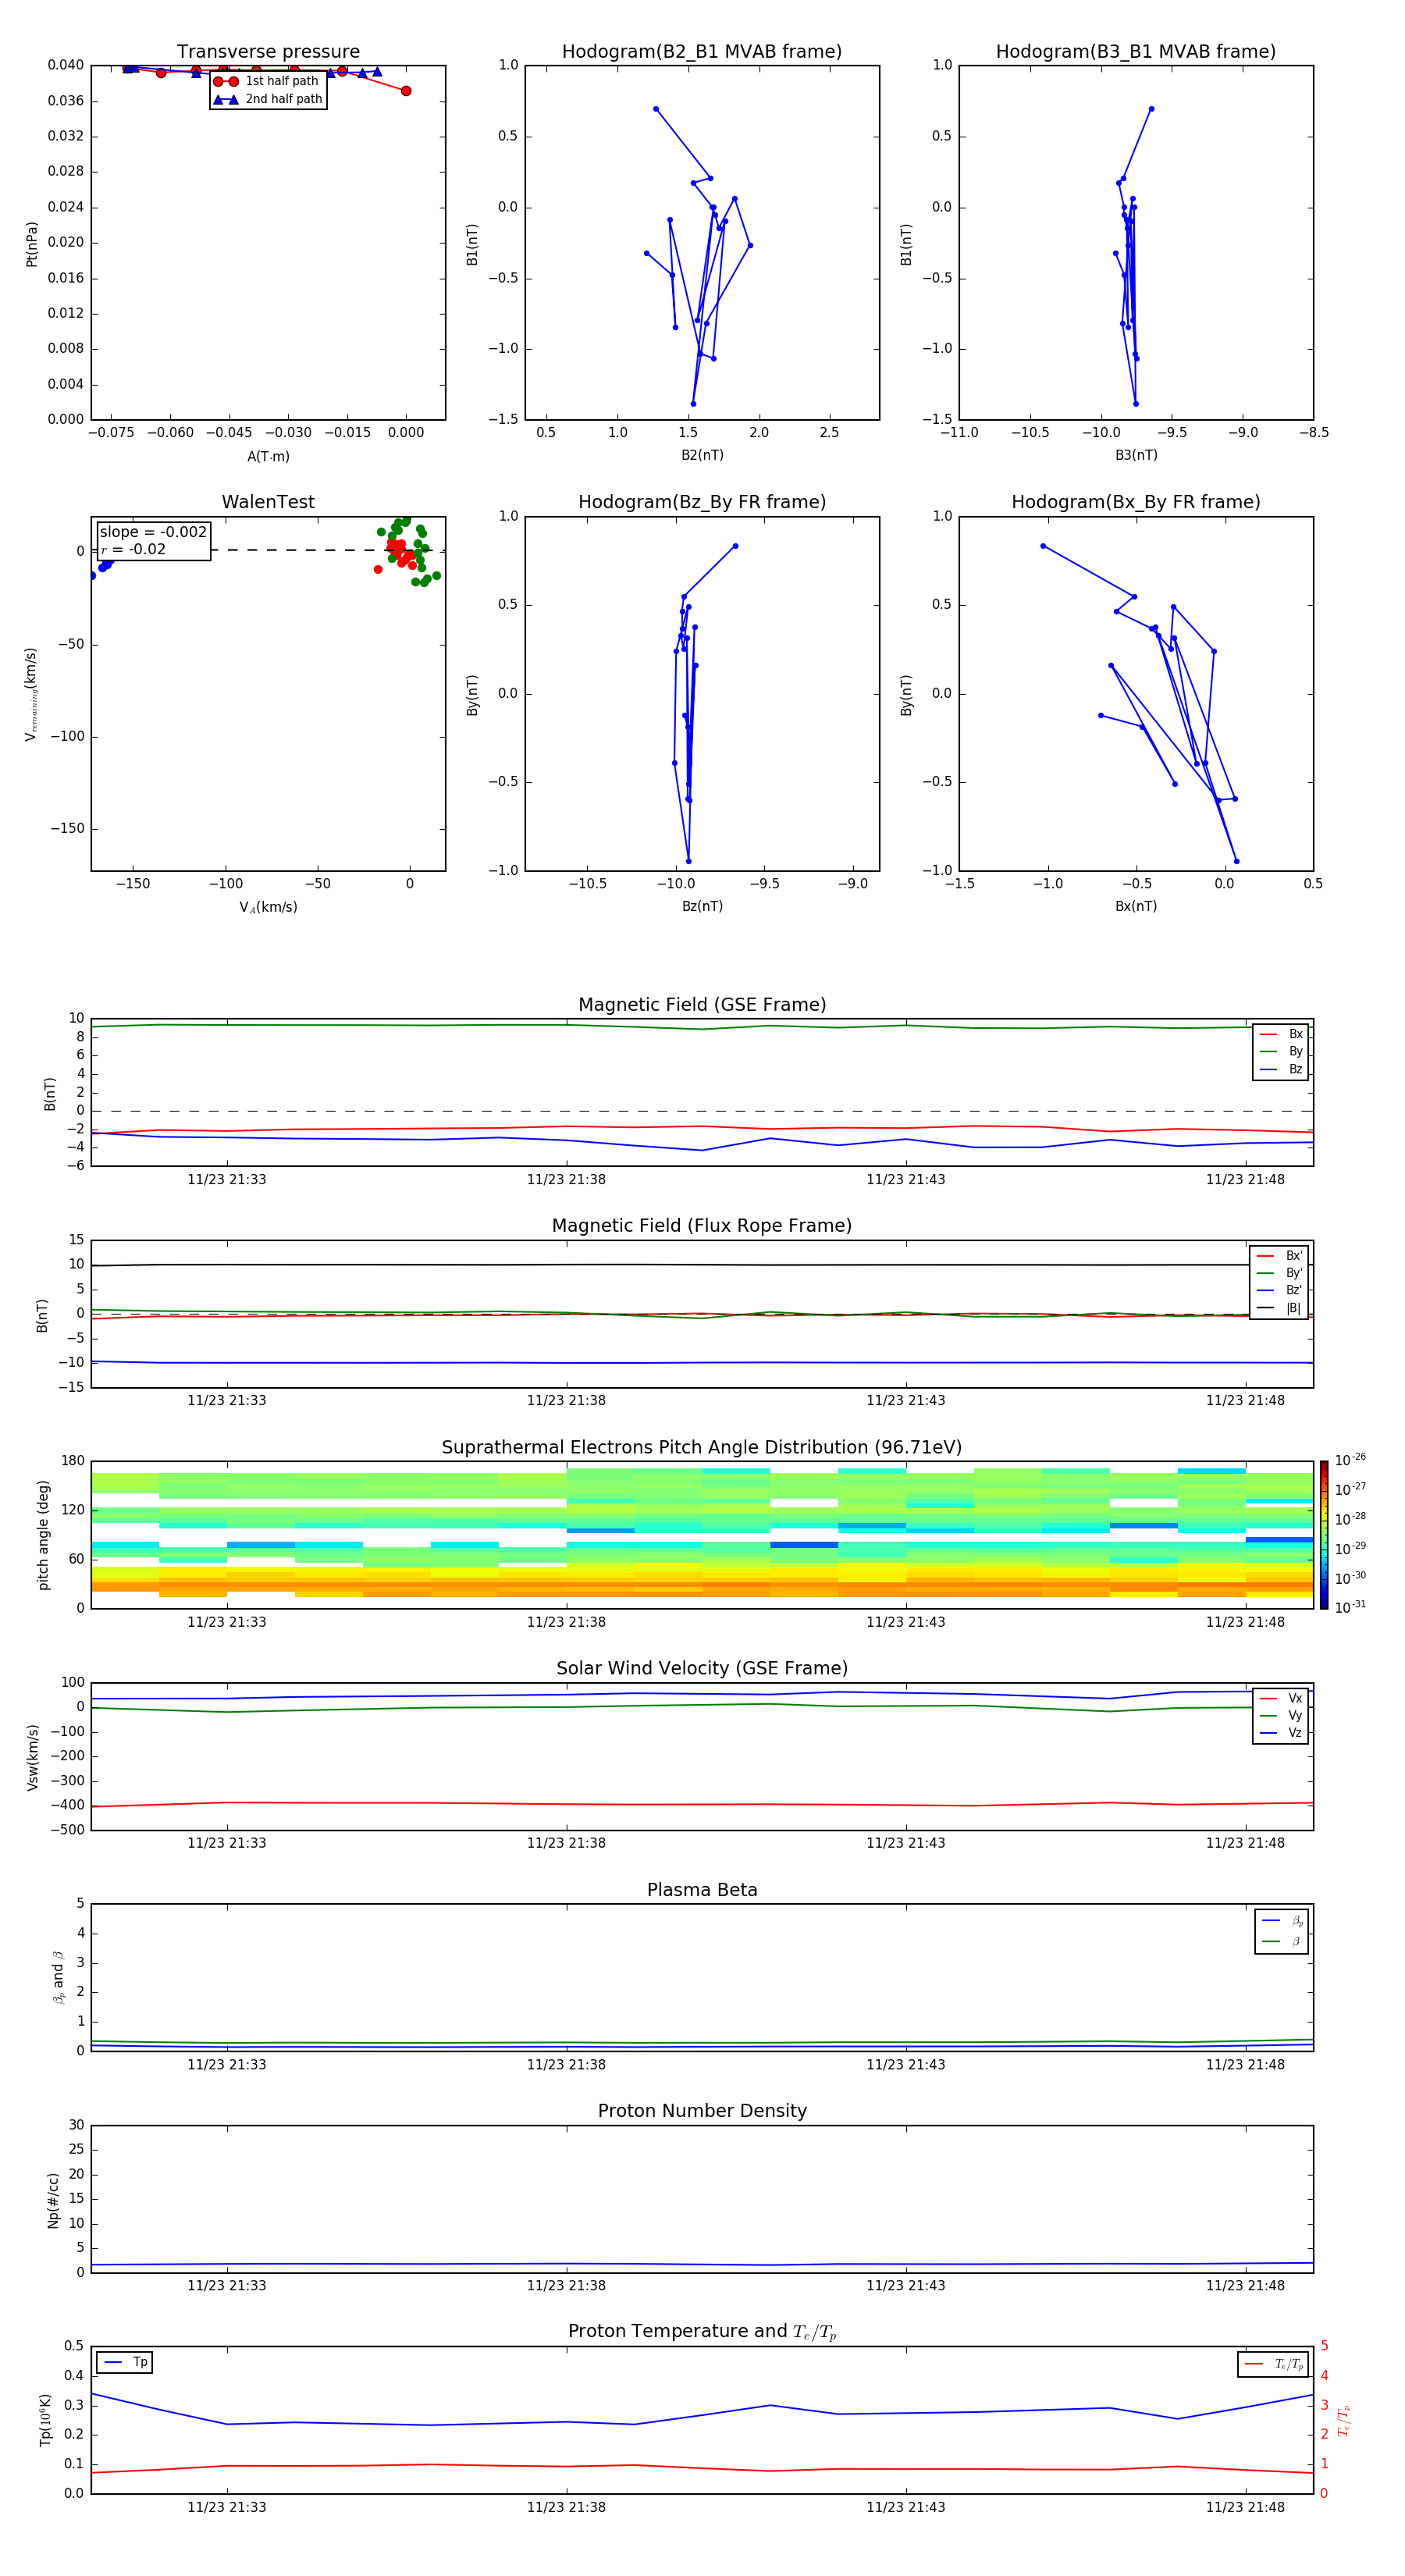The image size is (1405, 2576).
Task: Click the 'Tp(10^6K)' y-axis label
Action: pyautogui.click(x=45, y=2420)
